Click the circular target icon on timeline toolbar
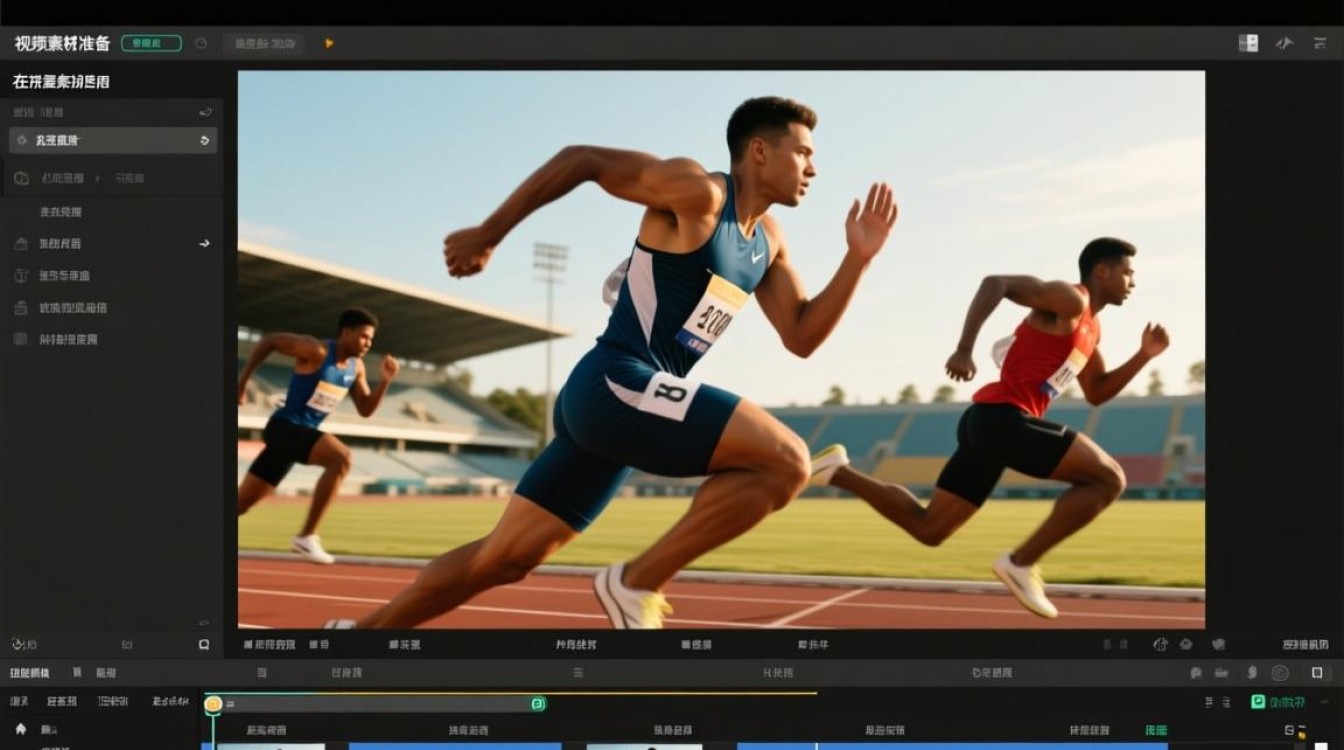Screen dimensions: 1344x750 (1280, 673)
